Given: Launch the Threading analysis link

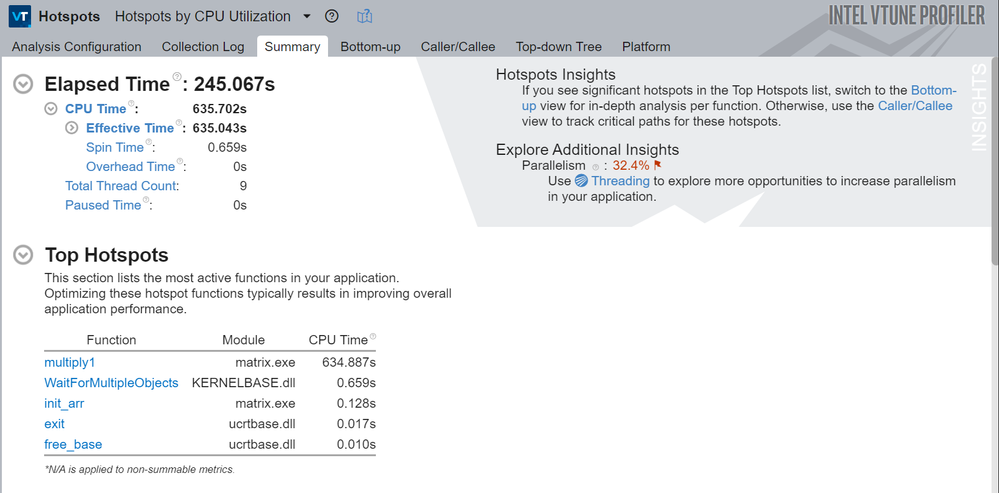Looking at the screenshot, I should (x=620, y=181).
